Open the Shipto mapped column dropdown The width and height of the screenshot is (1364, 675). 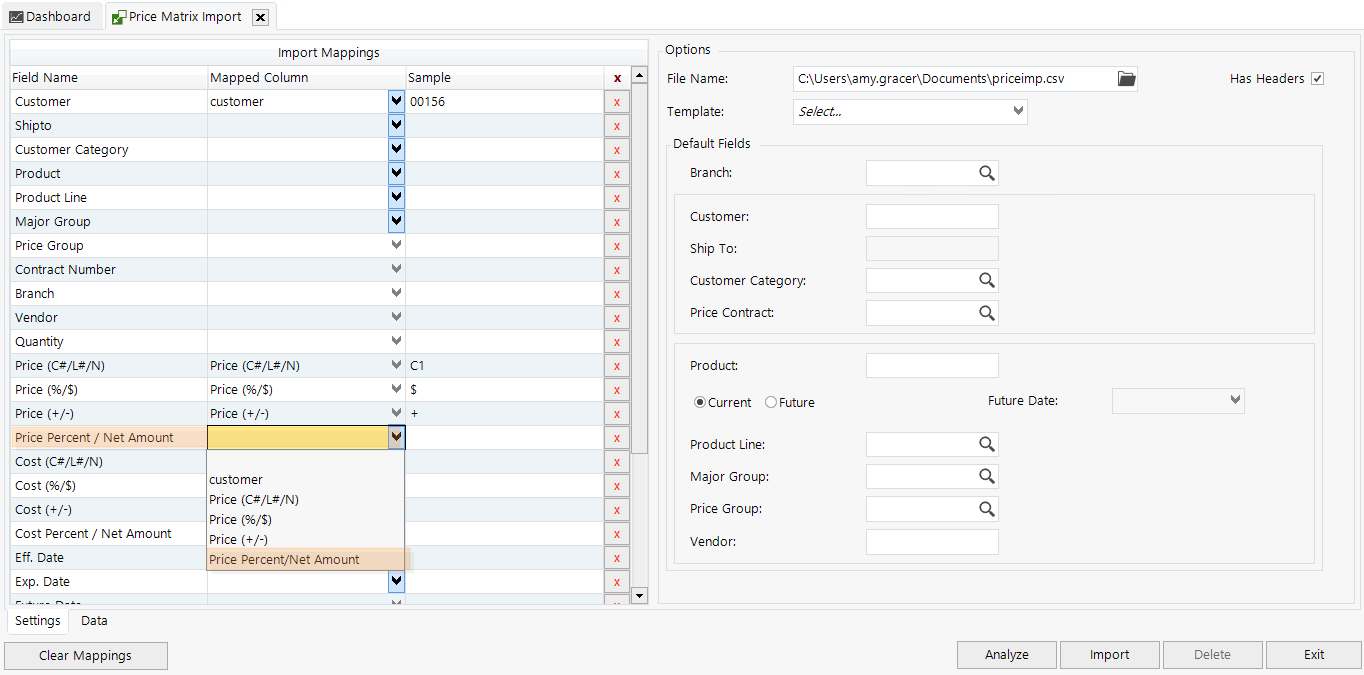coord(395,124)
